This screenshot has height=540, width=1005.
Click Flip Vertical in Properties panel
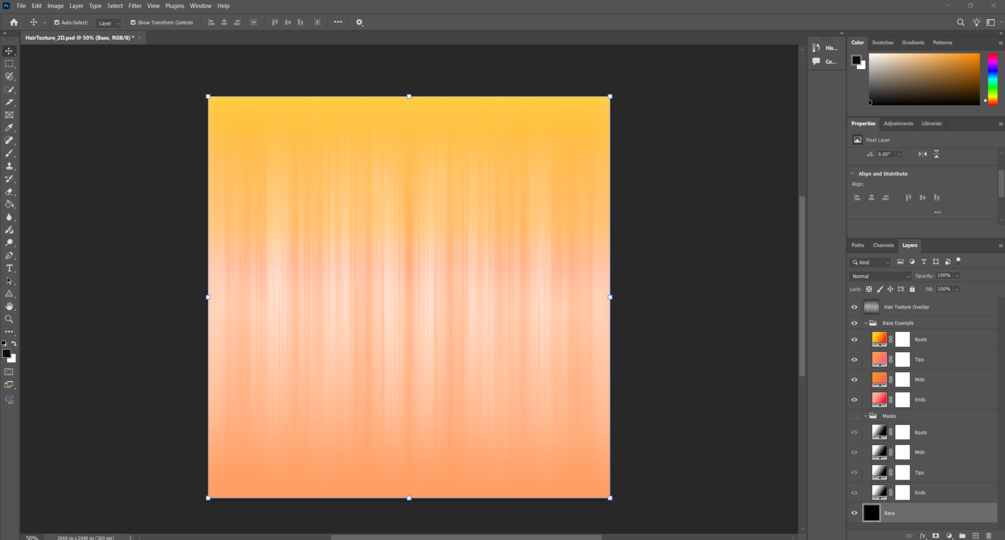click(x=936, y=154)
